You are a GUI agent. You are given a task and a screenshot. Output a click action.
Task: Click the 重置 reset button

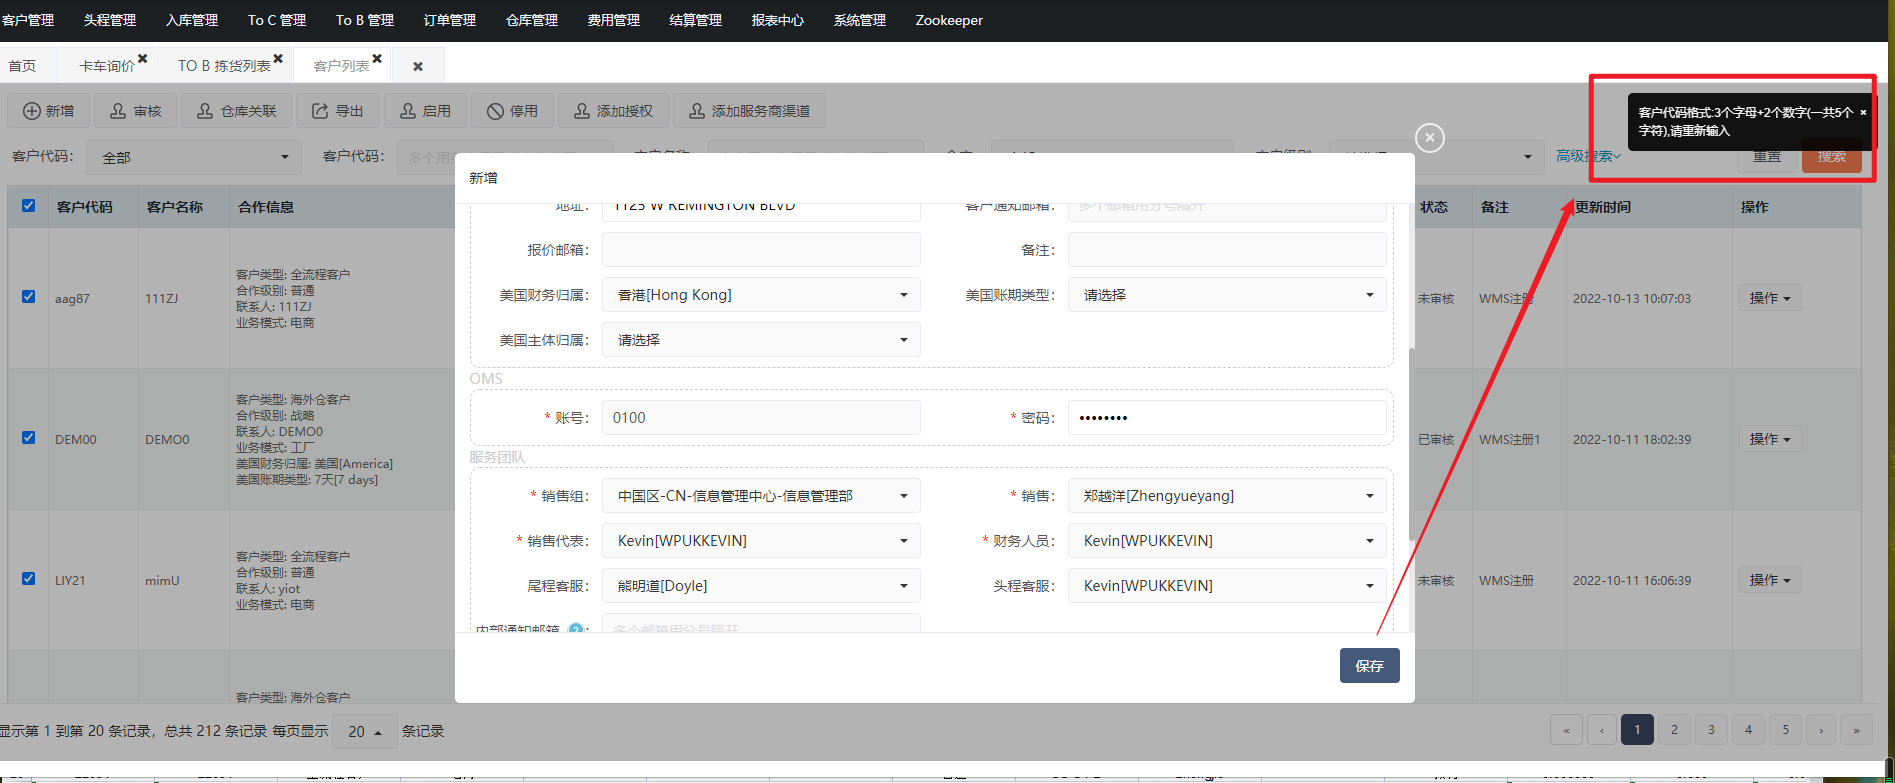pos(1767,156)
